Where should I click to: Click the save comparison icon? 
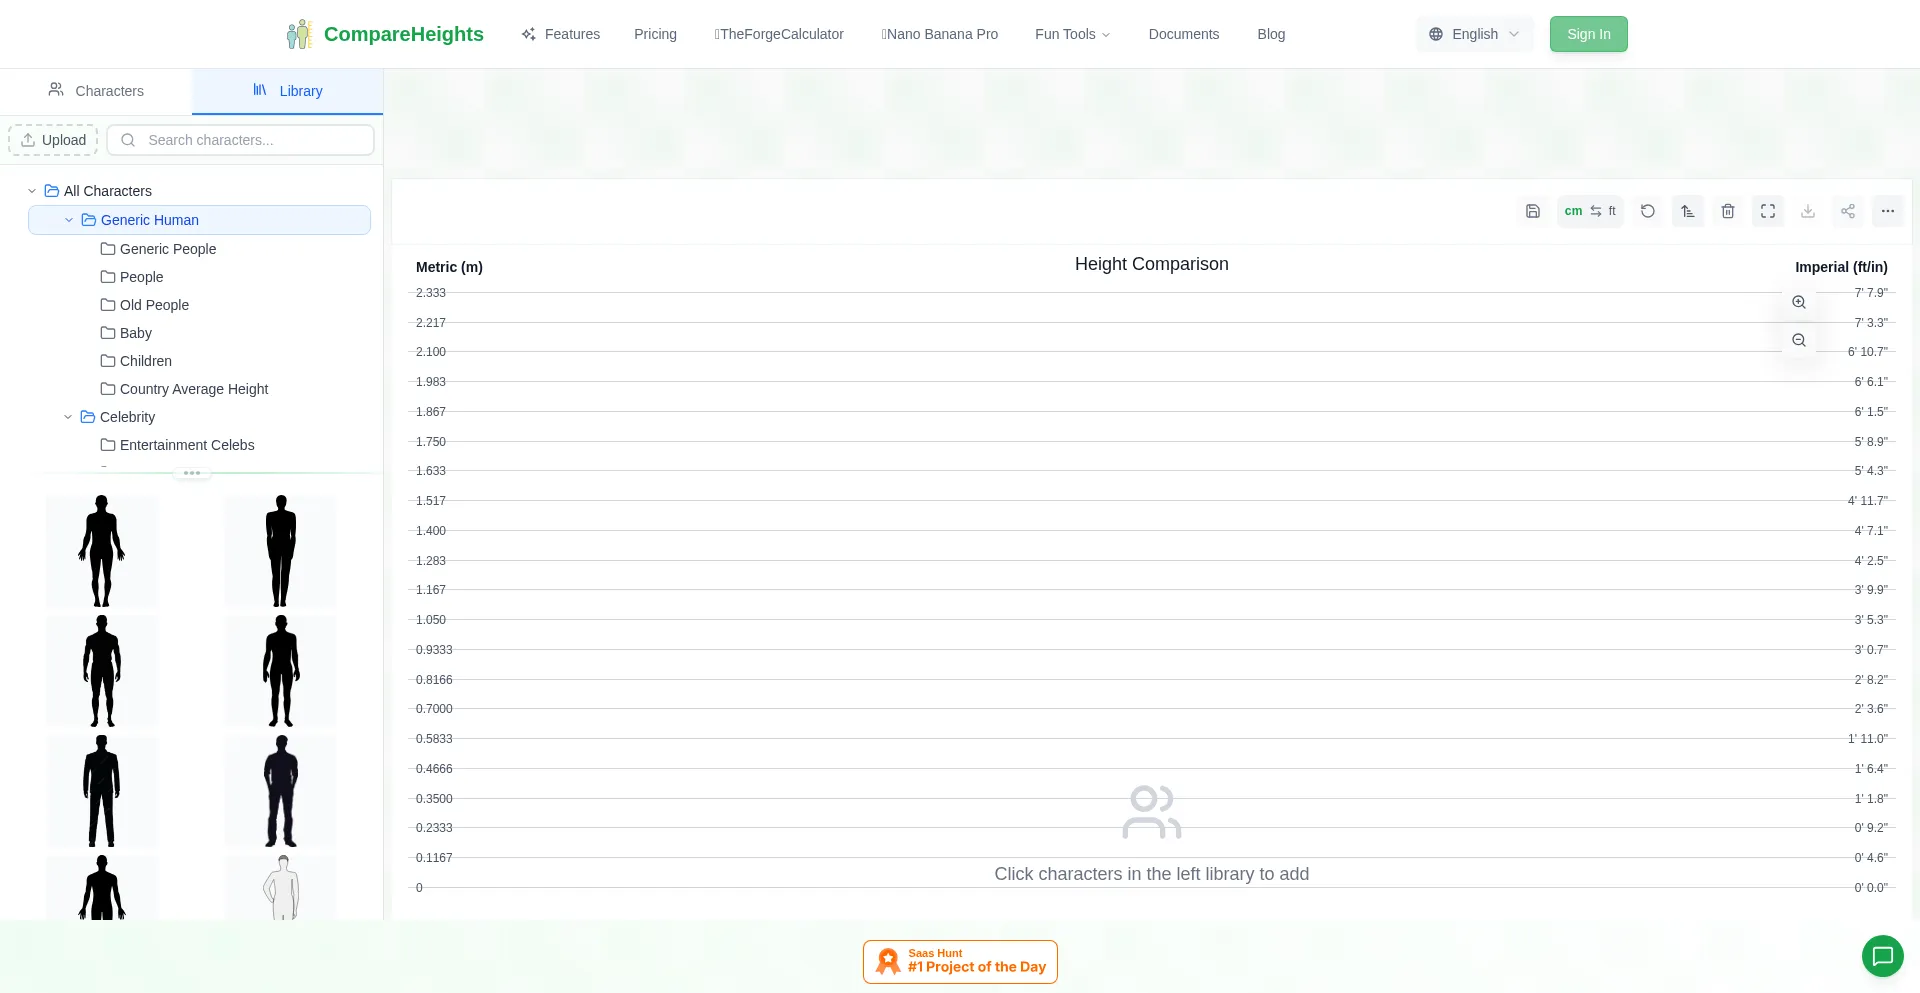pyautogui.click(x=1533, y=211)
